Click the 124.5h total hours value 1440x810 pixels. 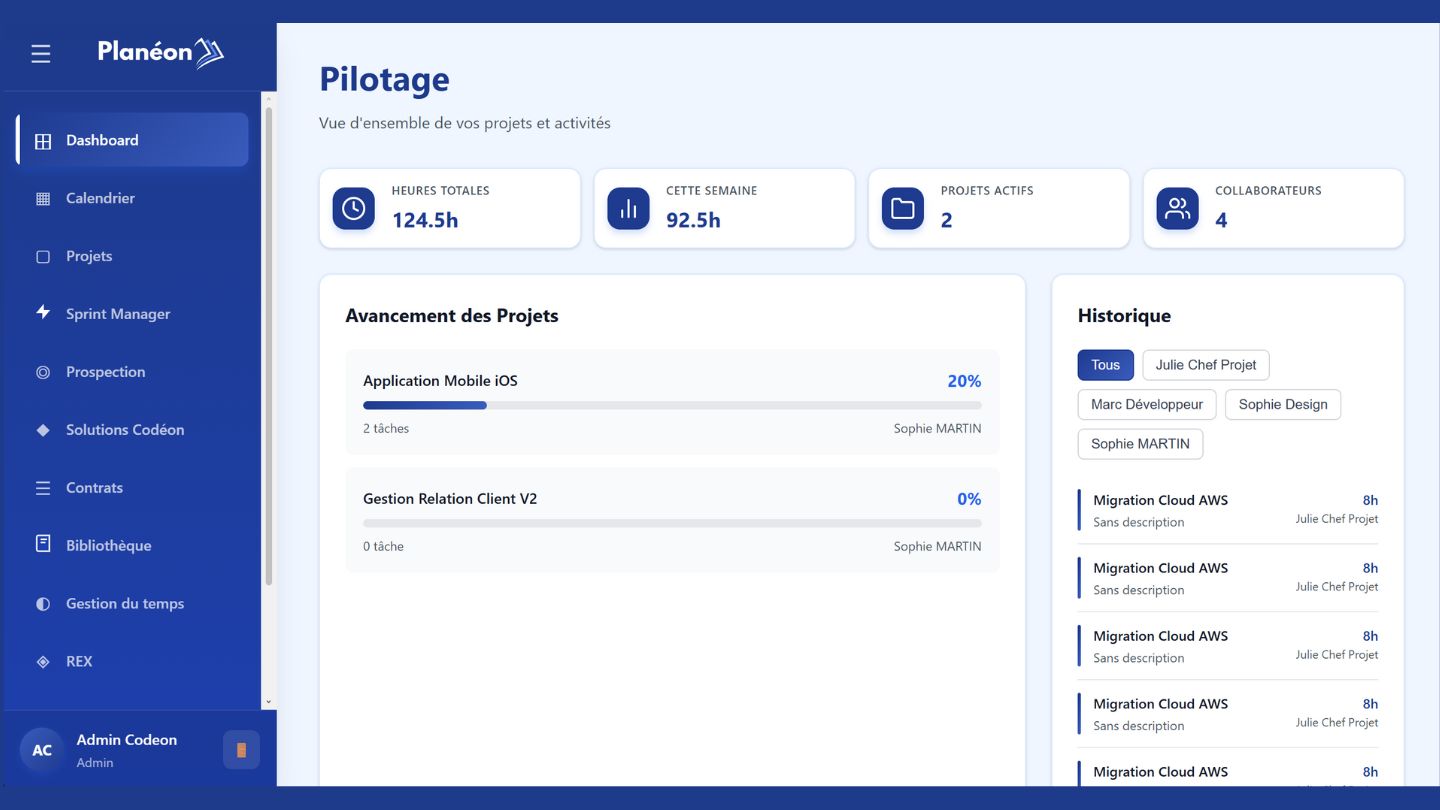425,220
